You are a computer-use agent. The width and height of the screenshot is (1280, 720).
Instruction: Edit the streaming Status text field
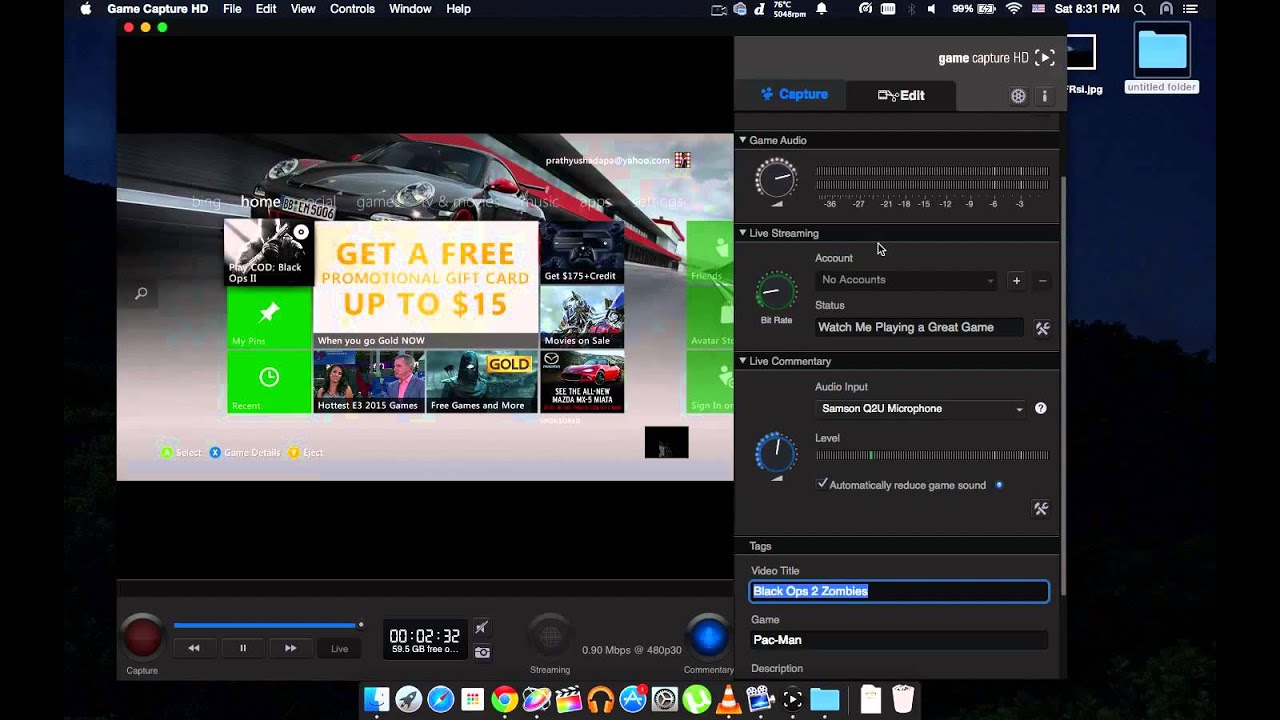pos(919,327)
